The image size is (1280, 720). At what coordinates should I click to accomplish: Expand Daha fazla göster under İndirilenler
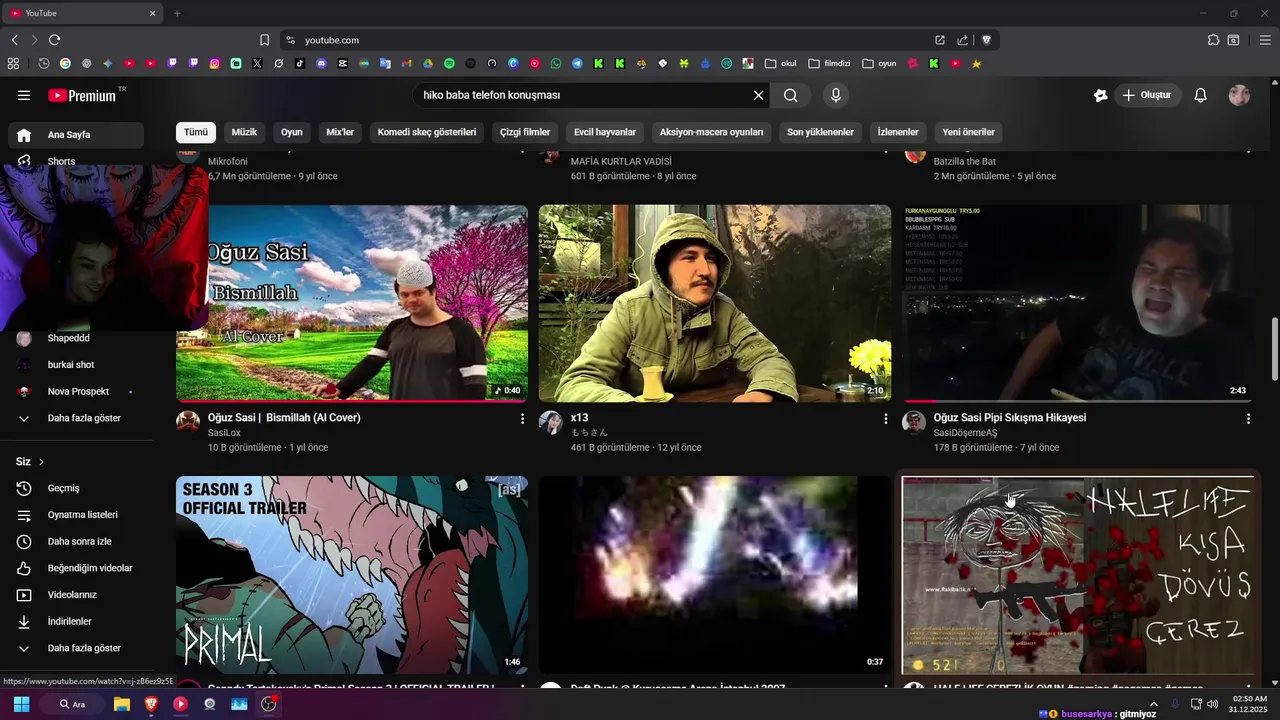tap(76, 648)
